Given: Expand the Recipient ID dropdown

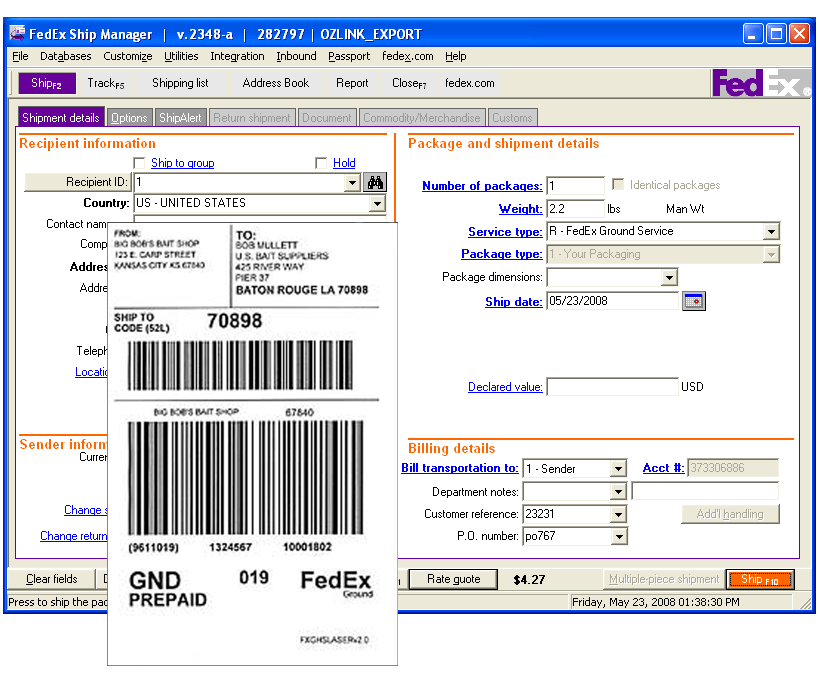Looking at the screenshot, I should point(352,182).
